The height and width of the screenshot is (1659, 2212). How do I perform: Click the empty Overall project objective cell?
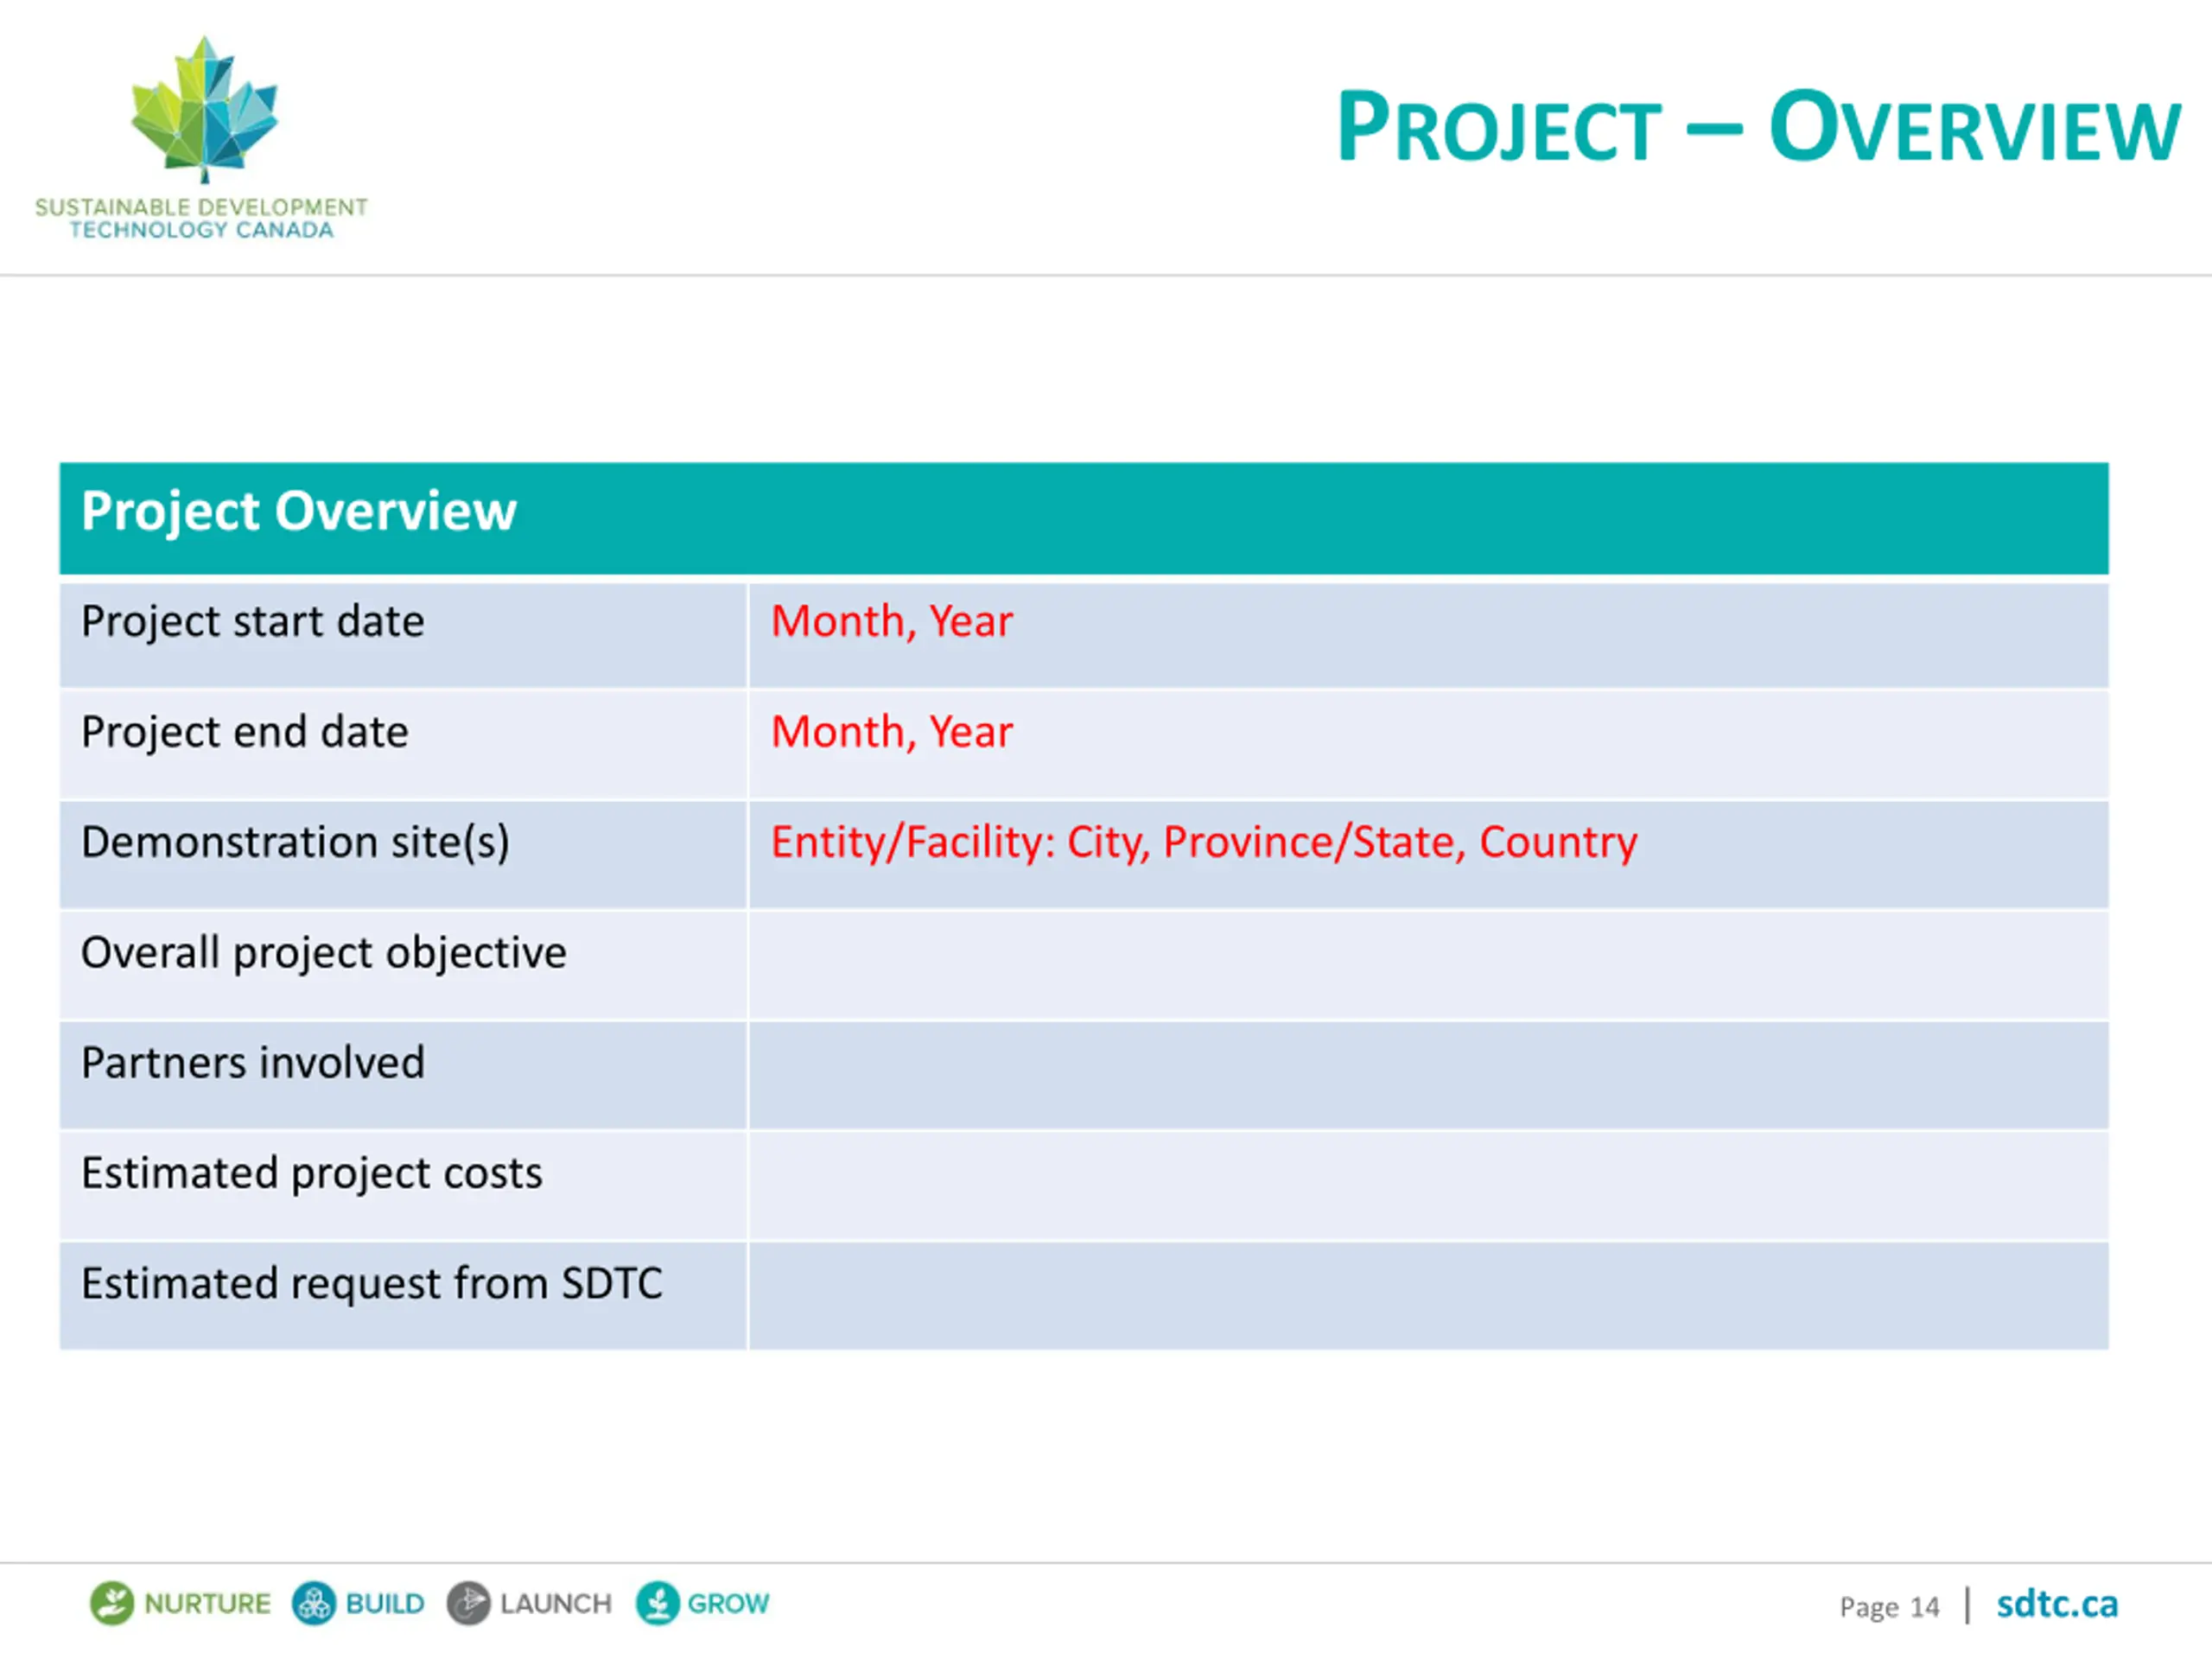coord(1428,966)
